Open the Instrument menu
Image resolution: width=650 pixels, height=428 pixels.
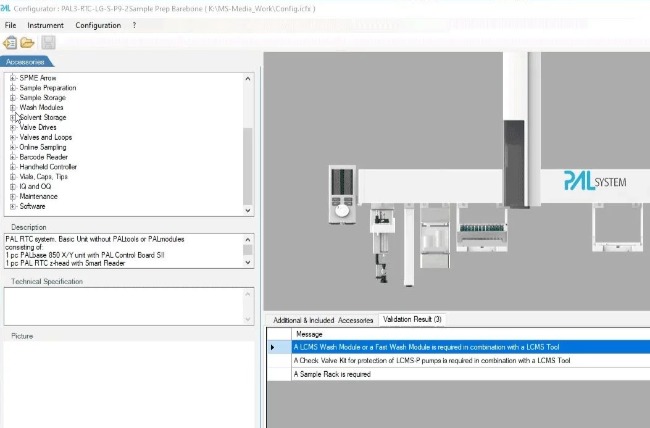pyautogui.click(x=46, y=25)
